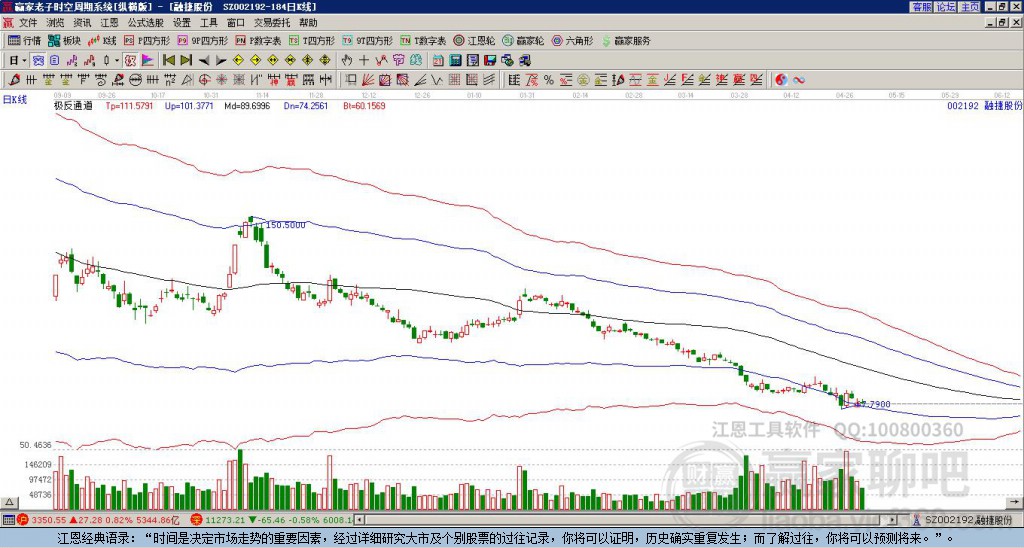
Task: Open the 行情 quotes view
Action: 24,40
